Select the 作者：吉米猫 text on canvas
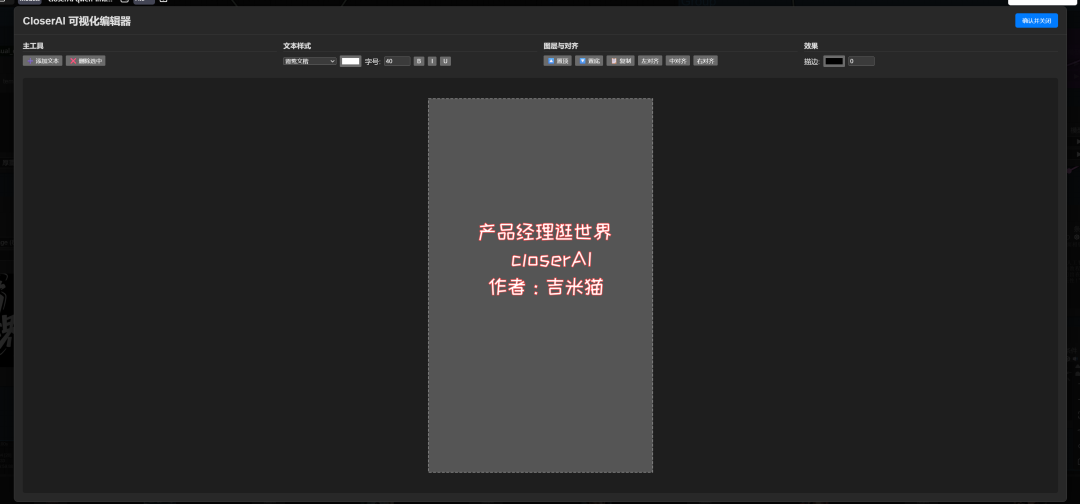 tap(546, 287)
